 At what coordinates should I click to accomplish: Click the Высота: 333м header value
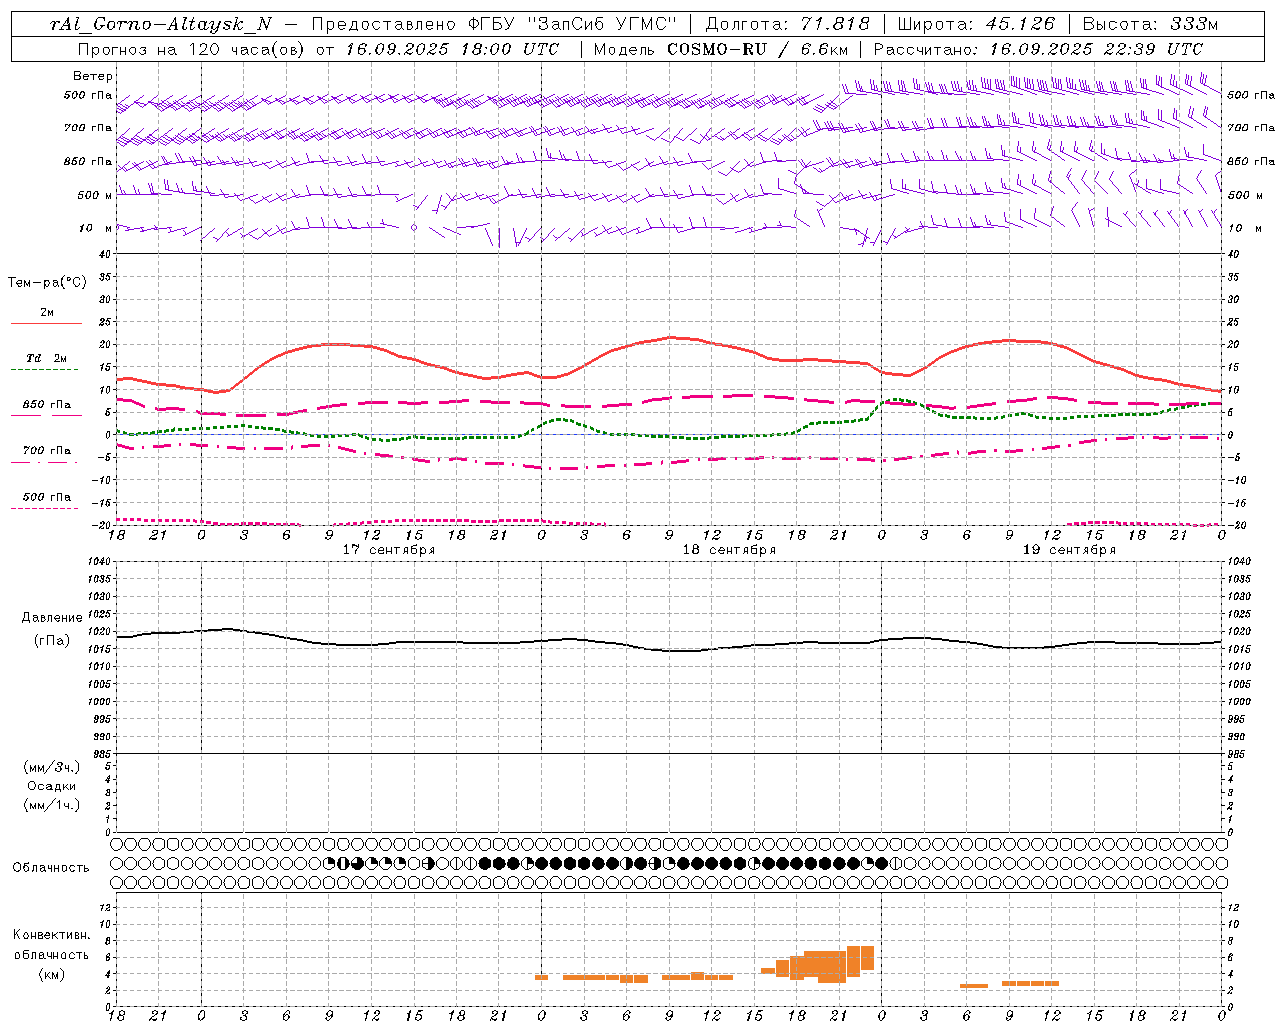[x=1151, y=25]
